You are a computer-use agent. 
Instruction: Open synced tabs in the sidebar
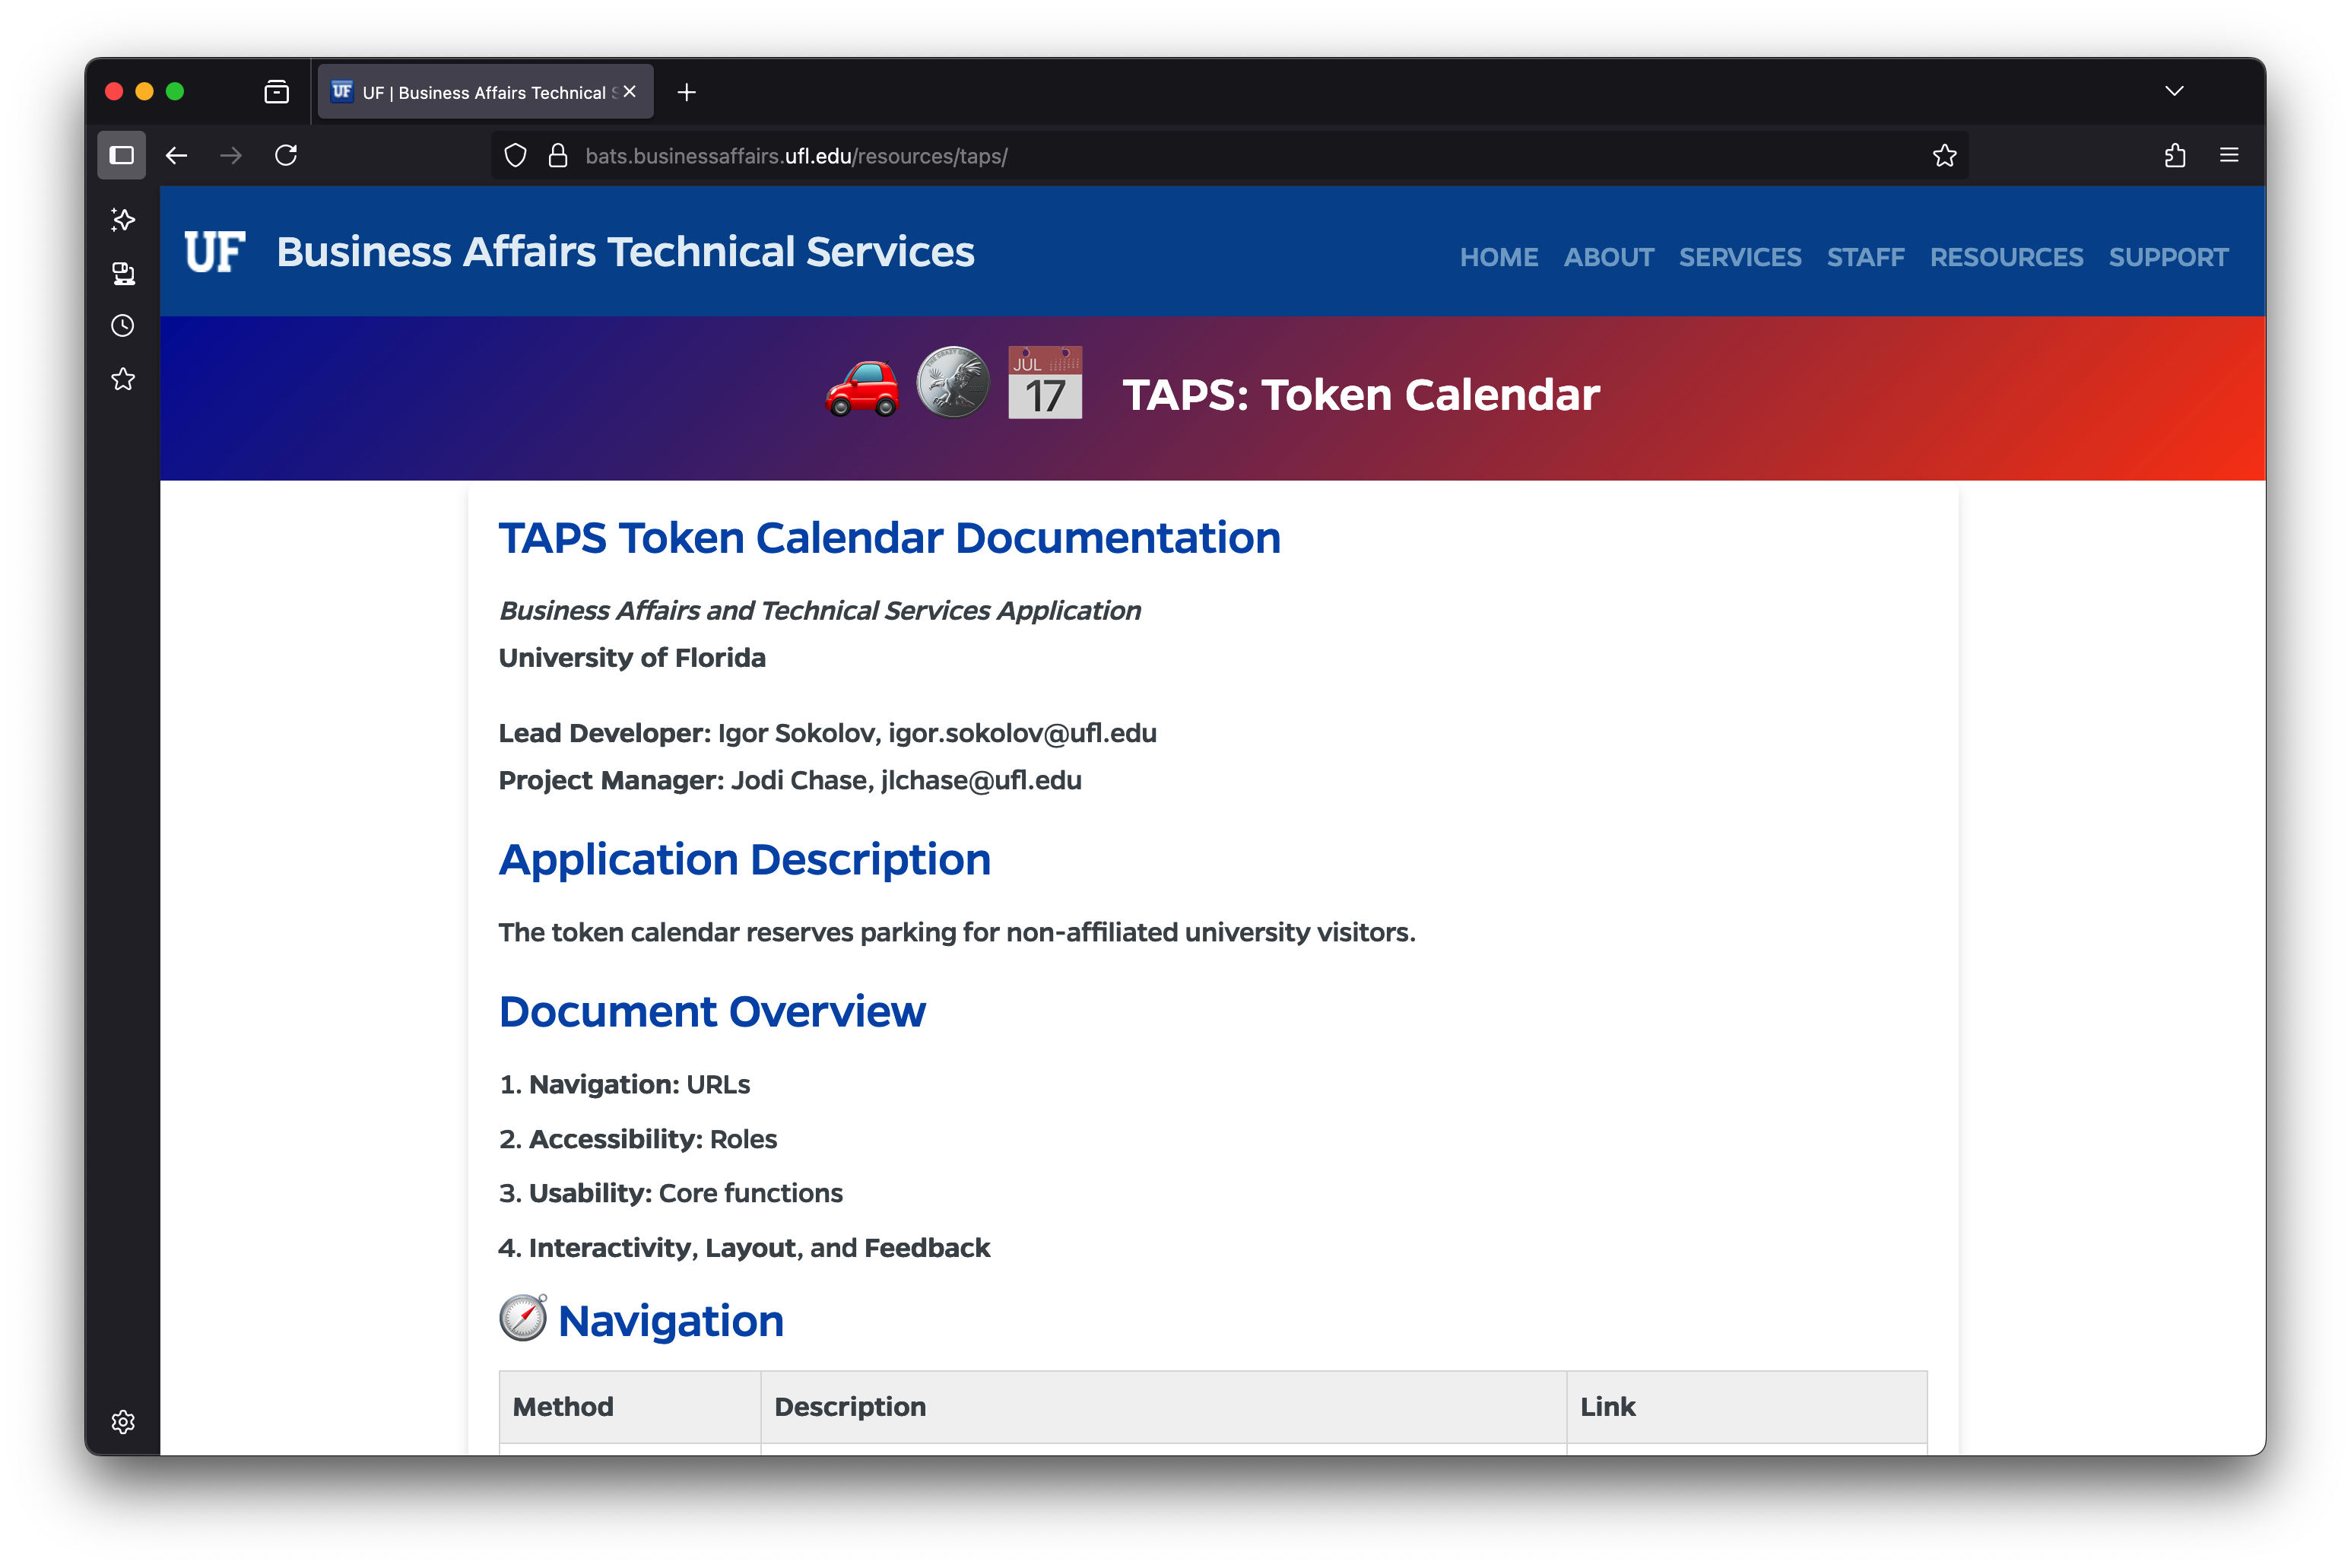click(123, 273)
